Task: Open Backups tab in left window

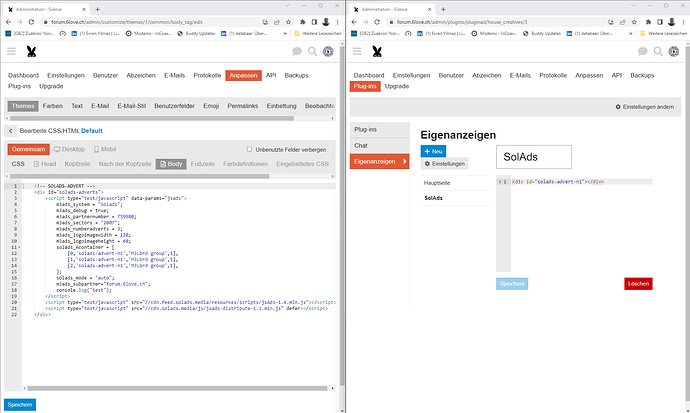Action: (297, 76)
